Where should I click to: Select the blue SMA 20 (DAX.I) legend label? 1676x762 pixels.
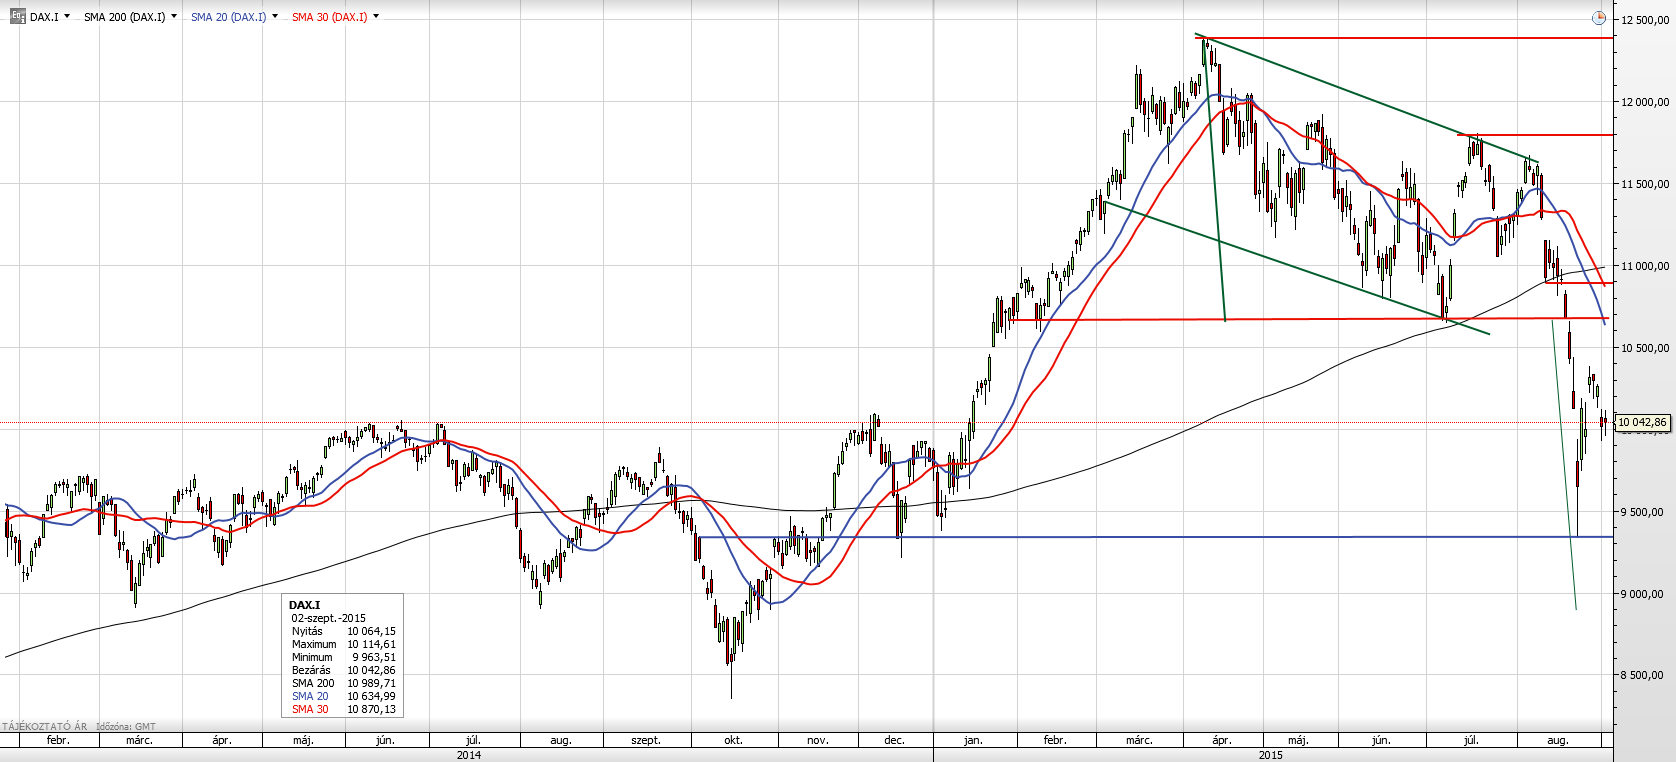click(x=229, y=17)
